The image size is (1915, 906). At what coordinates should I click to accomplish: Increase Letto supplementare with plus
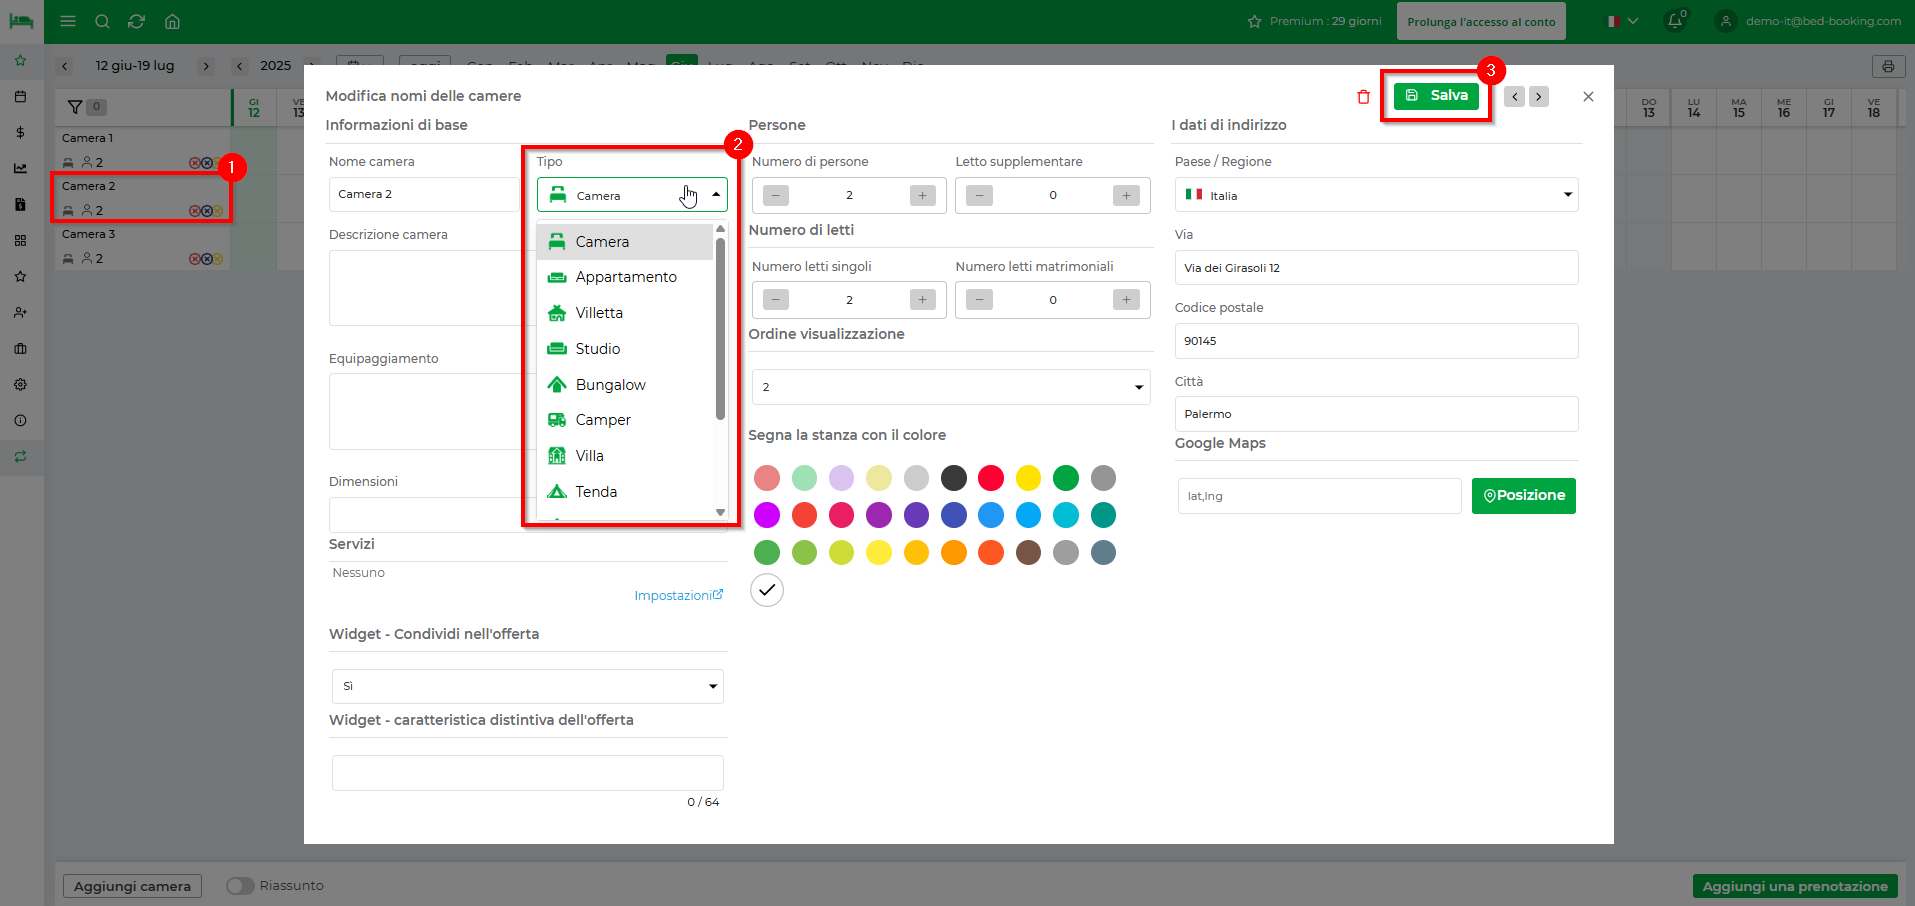(x=1126, y=195)
